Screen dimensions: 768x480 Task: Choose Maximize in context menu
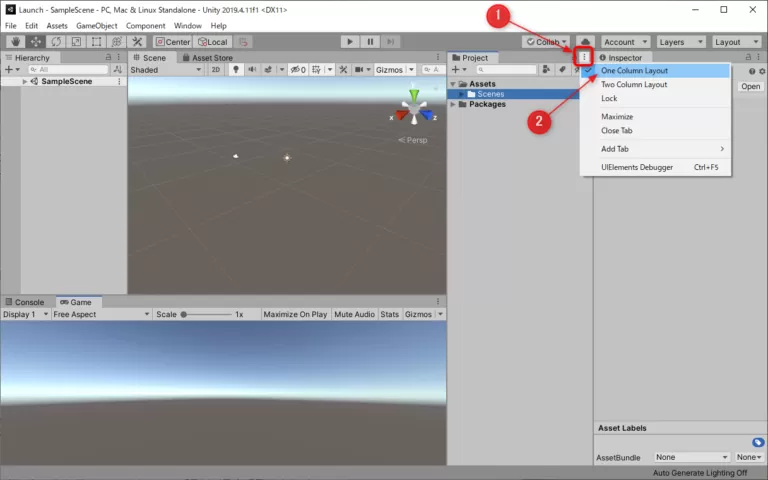(655, 117)
